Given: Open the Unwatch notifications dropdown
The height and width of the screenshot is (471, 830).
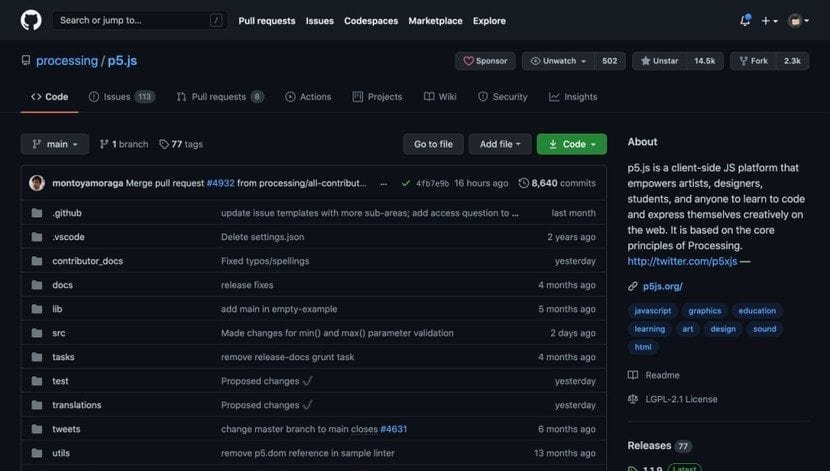Looking at the screenshot, I should coord(558,61).
